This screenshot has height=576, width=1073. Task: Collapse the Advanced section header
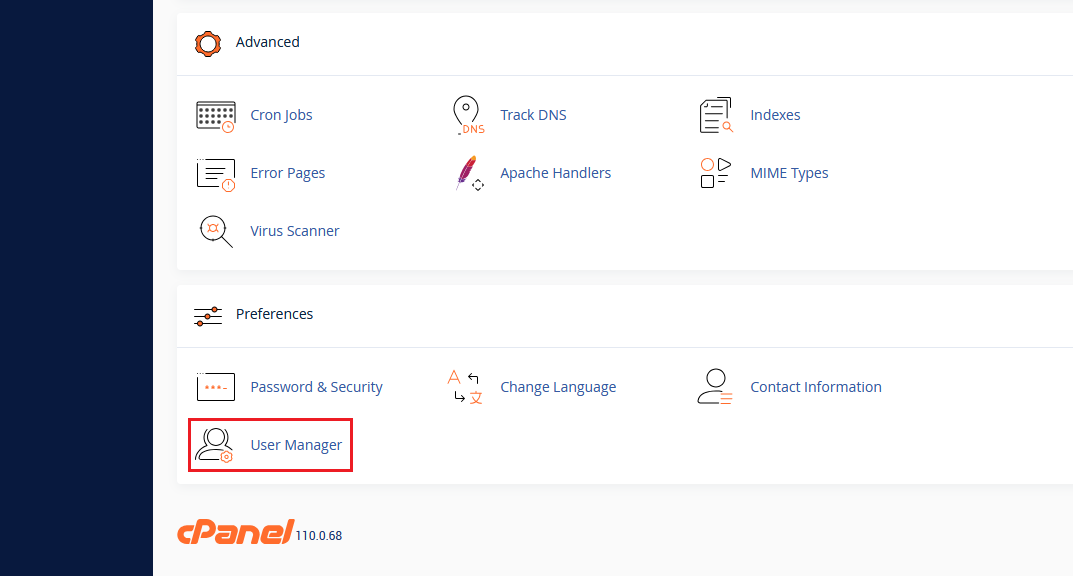(x=267, y=42)
